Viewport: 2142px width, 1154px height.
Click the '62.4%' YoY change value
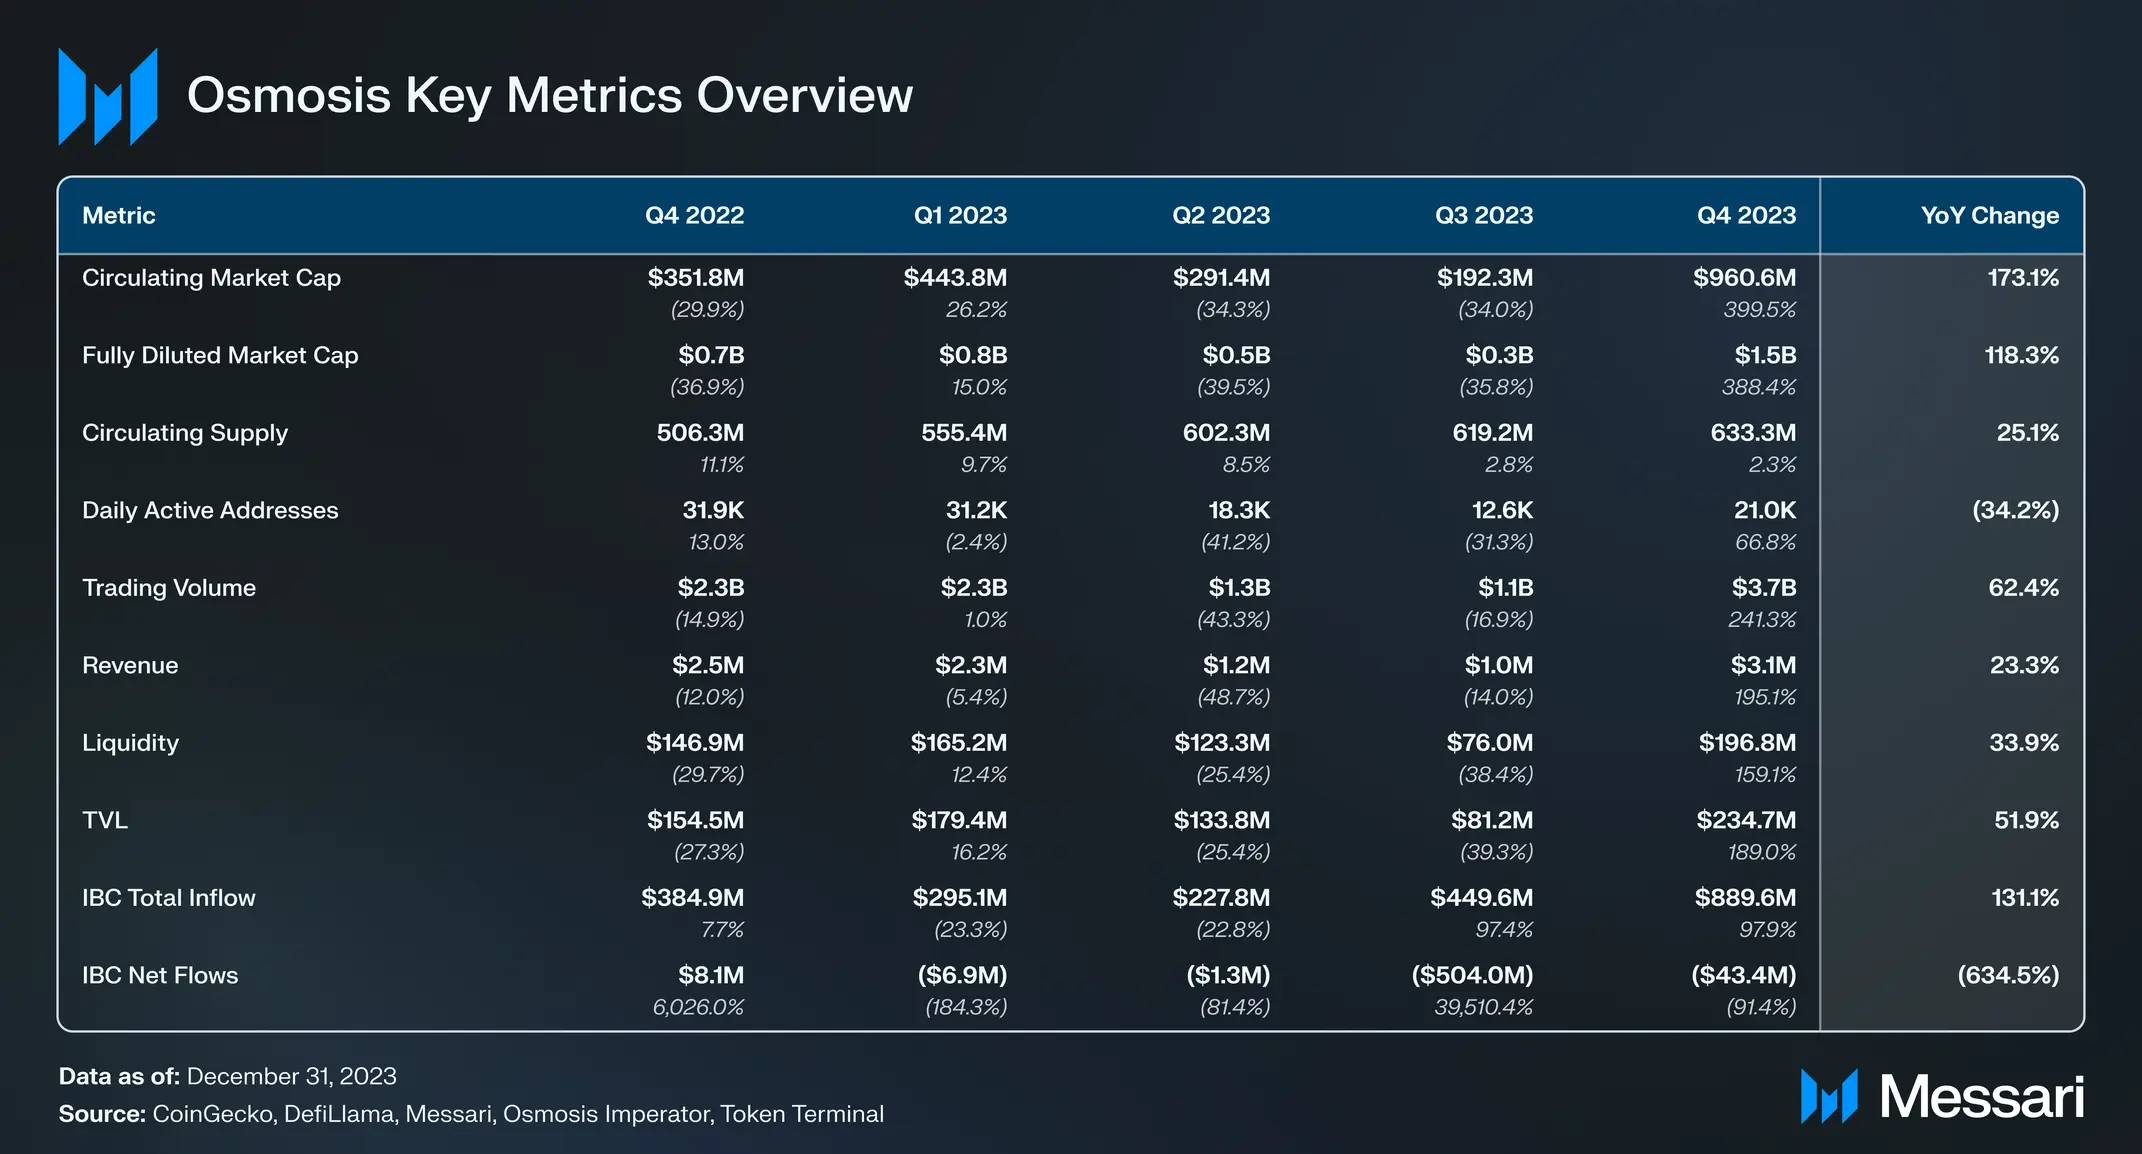coord(2023,587)
